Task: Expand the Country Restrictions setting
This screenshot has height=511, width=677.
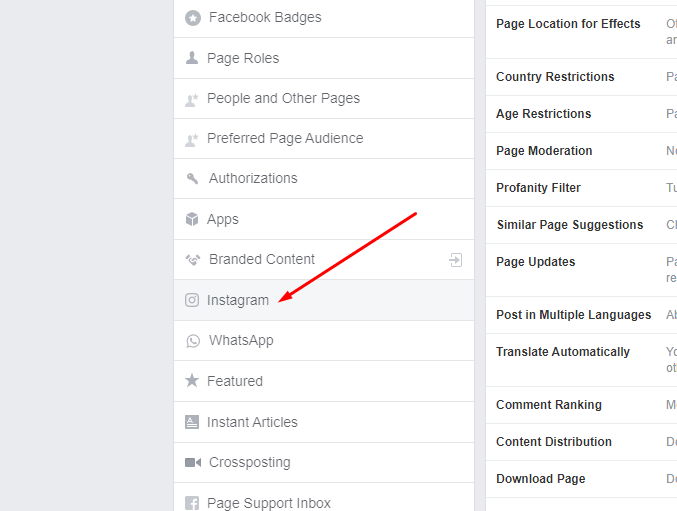Action: (582, 77)
